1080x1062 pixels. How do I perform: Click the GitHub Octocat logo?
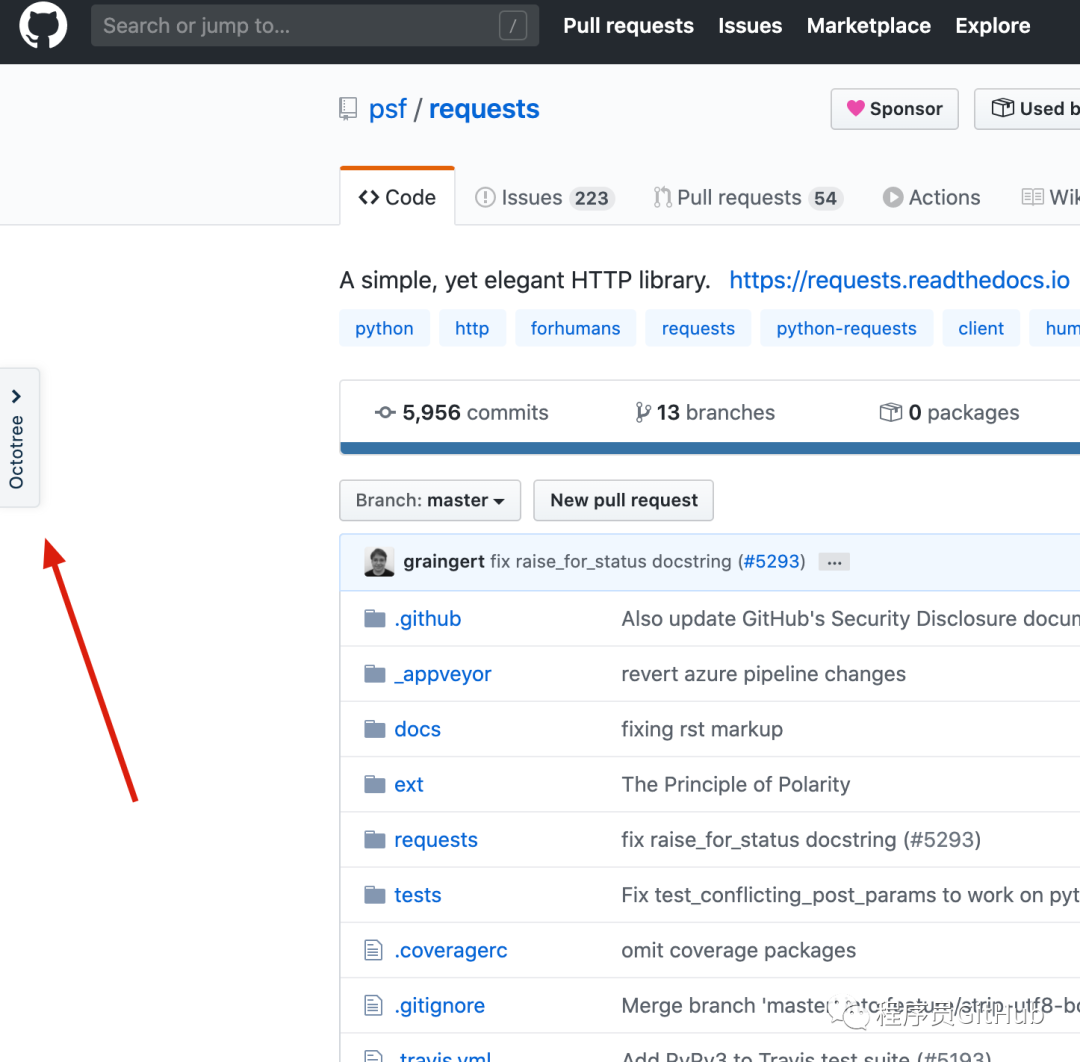click(x=43, y=25)
